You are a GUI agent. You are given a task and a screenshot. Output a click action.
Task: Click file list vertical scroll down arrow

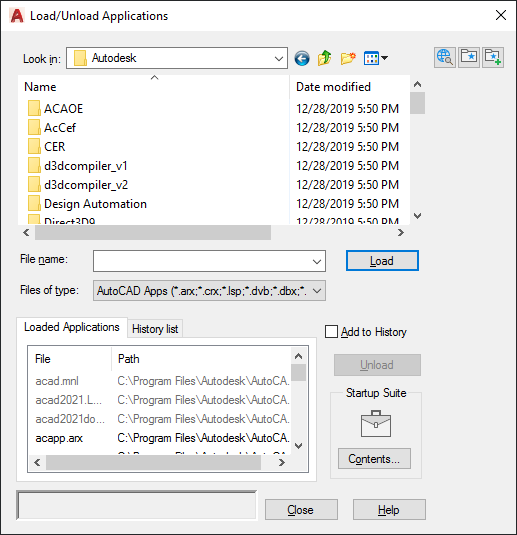[417, 216]
